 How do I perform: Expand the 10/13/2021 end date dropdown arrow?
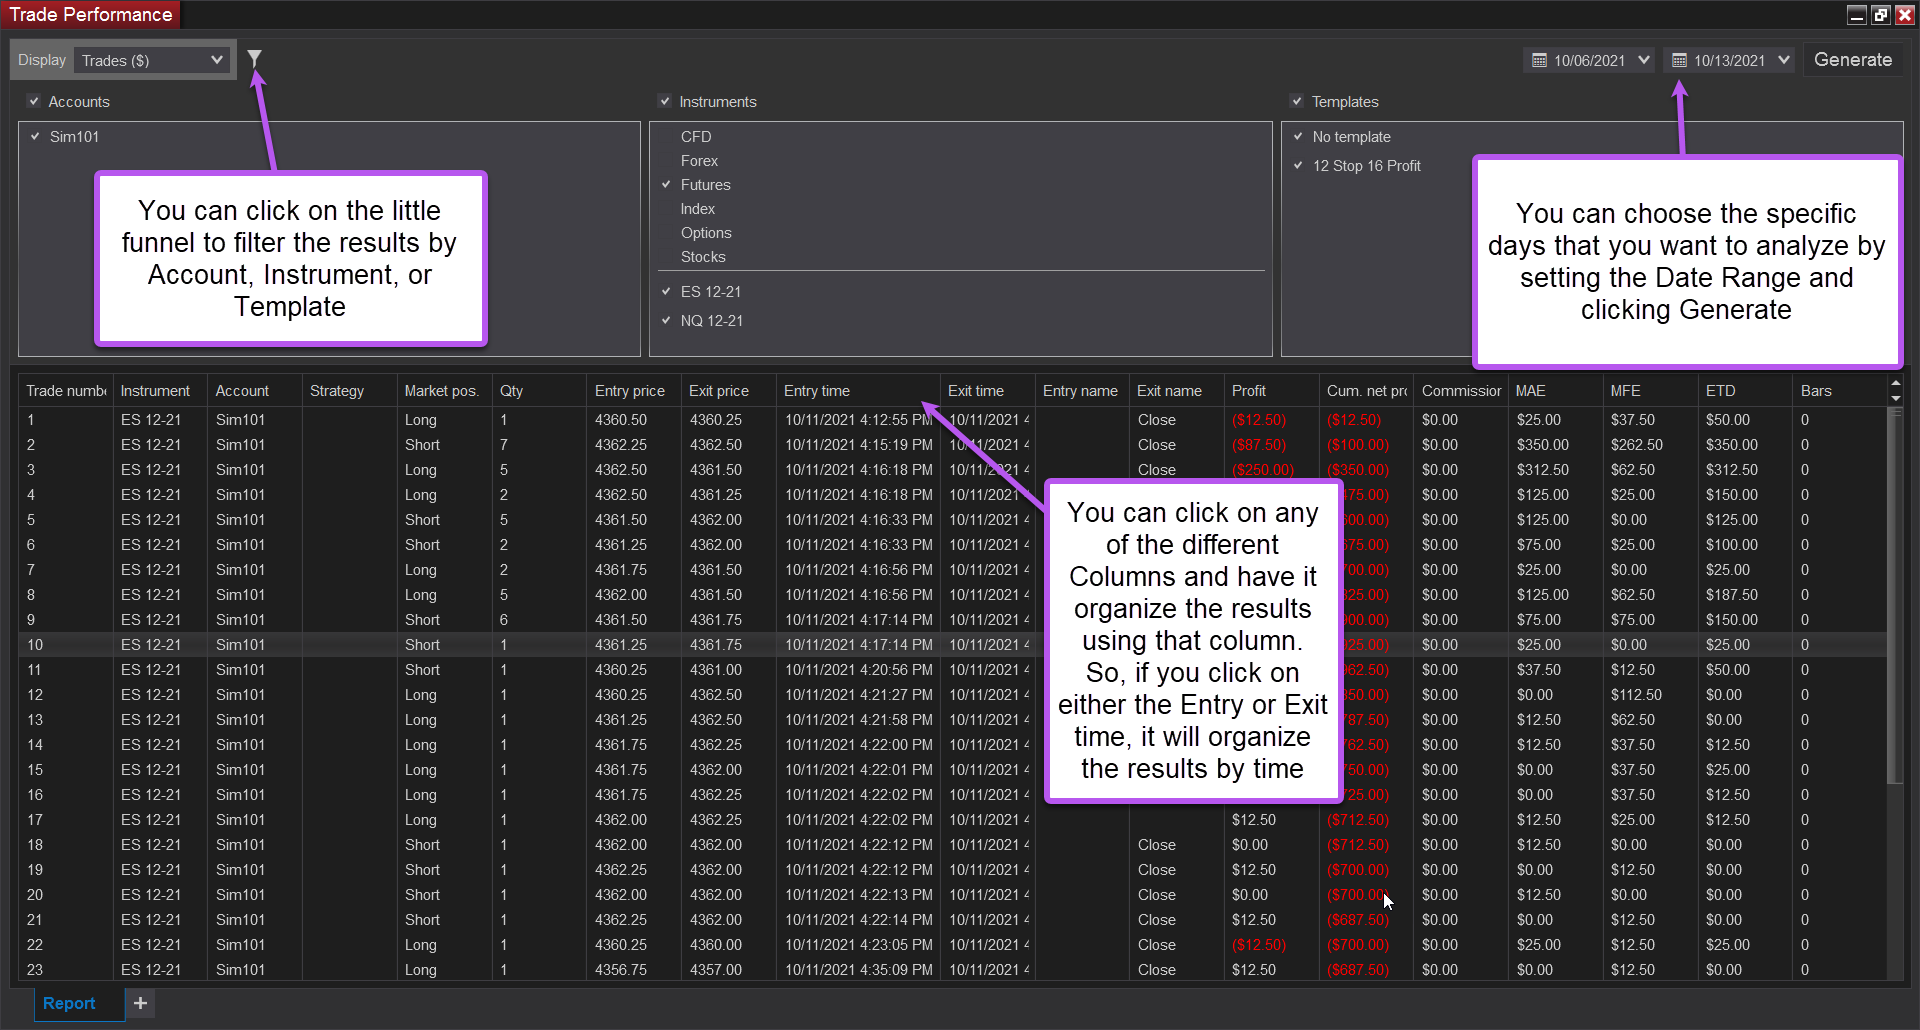(x=1784, y=60)
